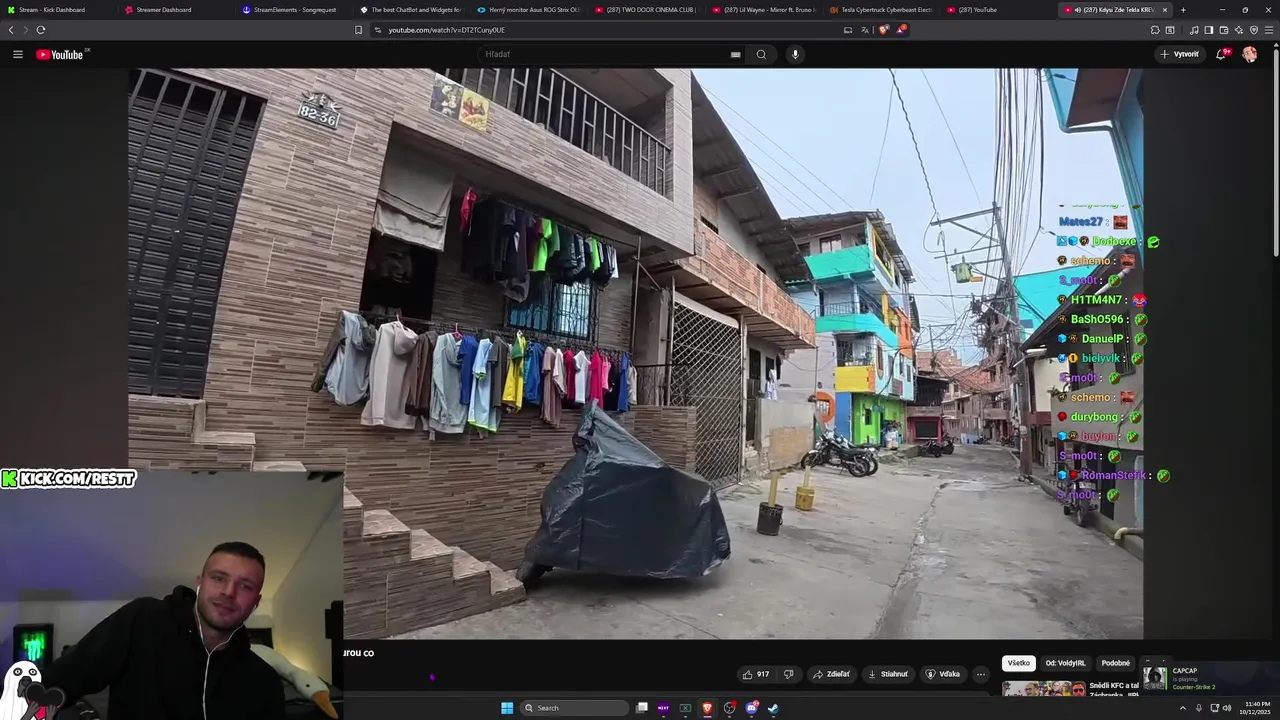Screen dimensions: 1280x720
Task: Select the Podobné filter chip
Action: point(1115,663)
